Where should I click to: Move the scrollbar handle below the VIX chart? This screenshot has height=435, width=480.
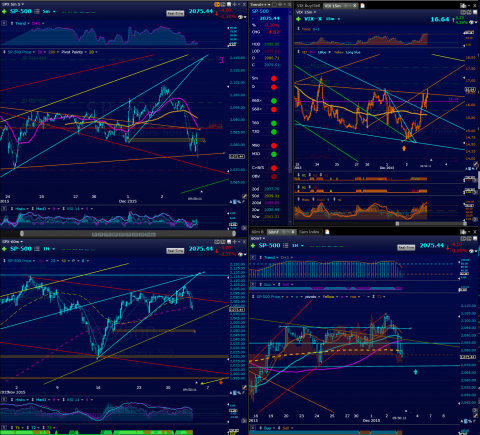(x=397, y=224)
